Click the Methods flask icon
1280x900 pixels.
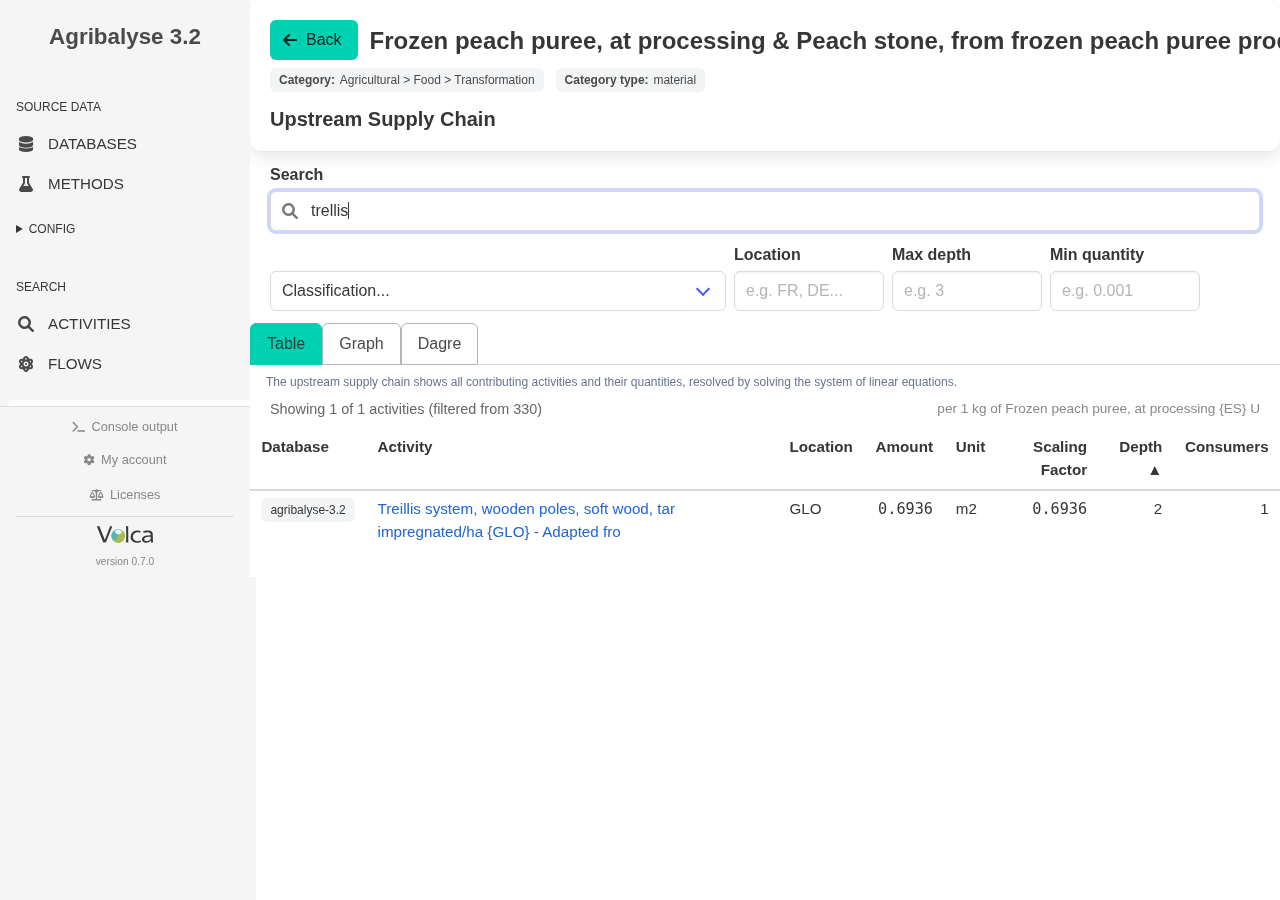(x=26, y=184)
